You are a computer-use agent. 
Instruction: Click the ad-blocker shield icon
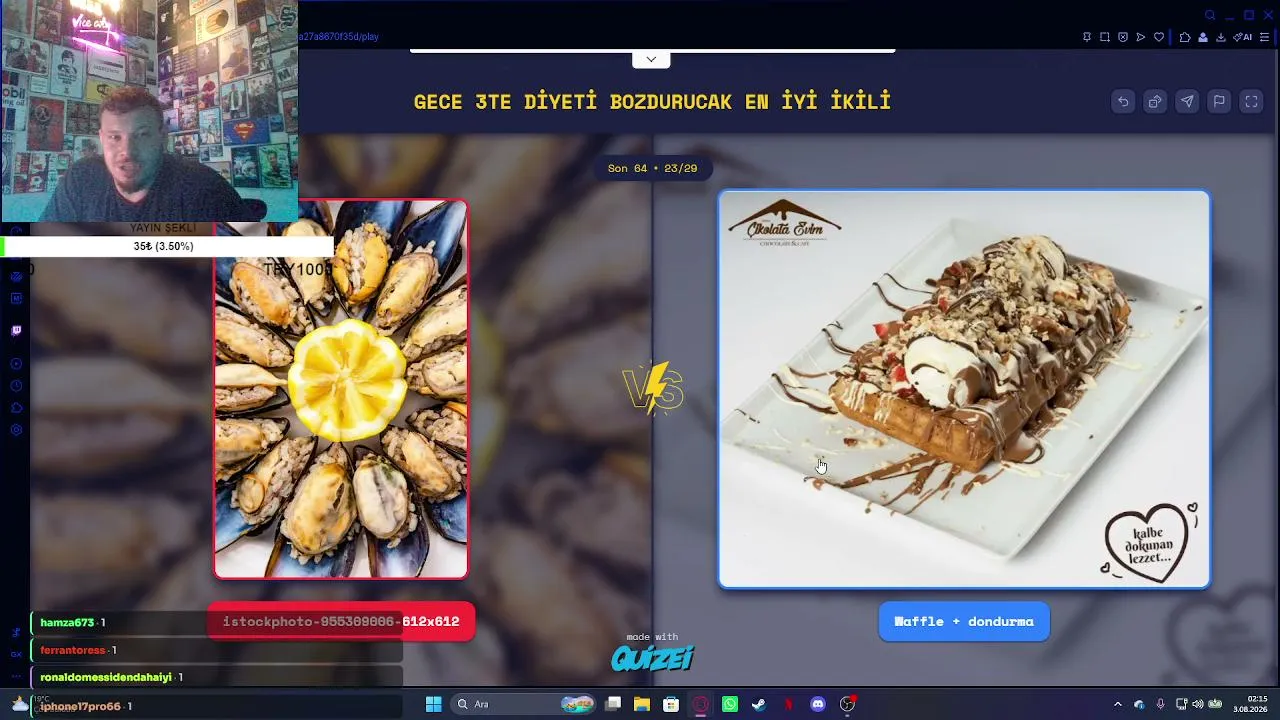(1123, 37)
